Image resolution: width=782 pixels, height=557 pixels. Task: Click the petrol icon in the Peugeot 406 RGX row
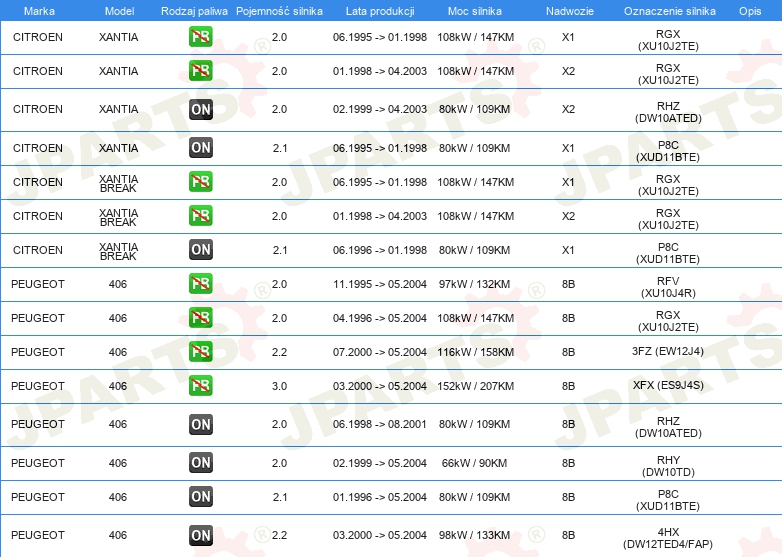(200, 317)
